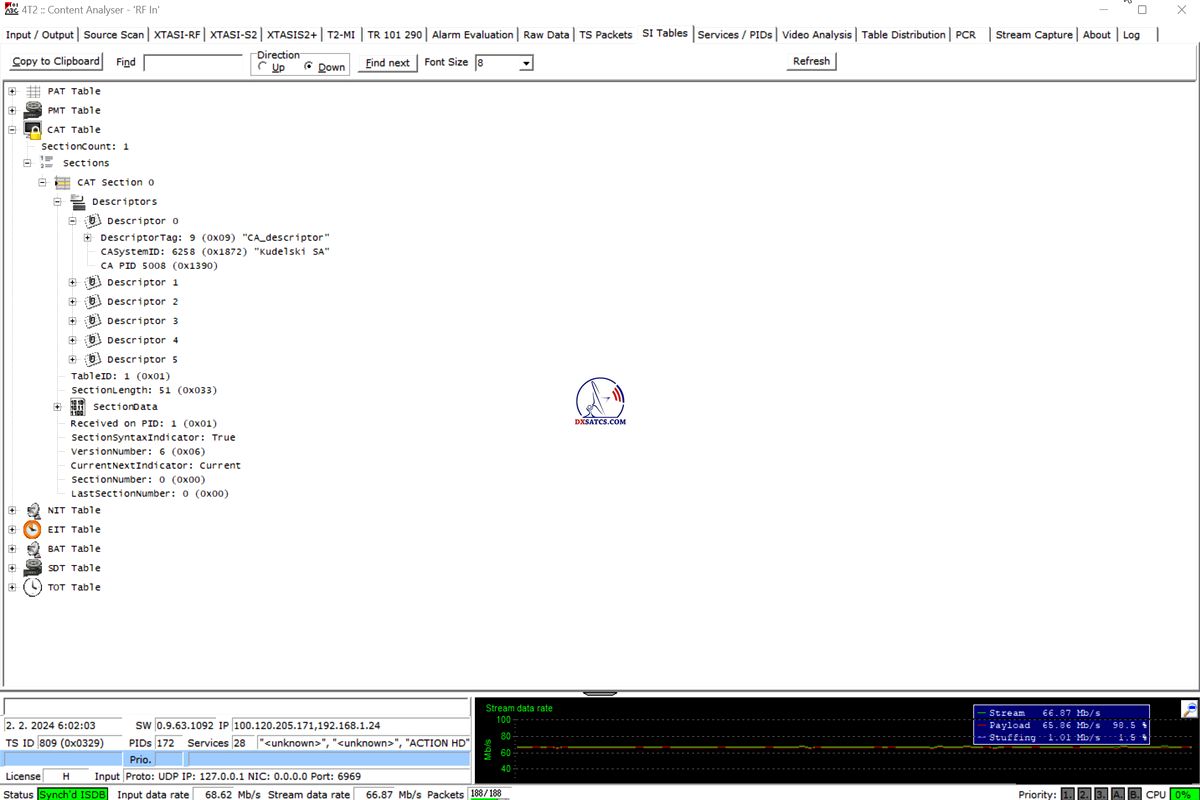Click the SDT Table icon
The height and width of the screenshot is (800, 1200).
pos(32,568)
